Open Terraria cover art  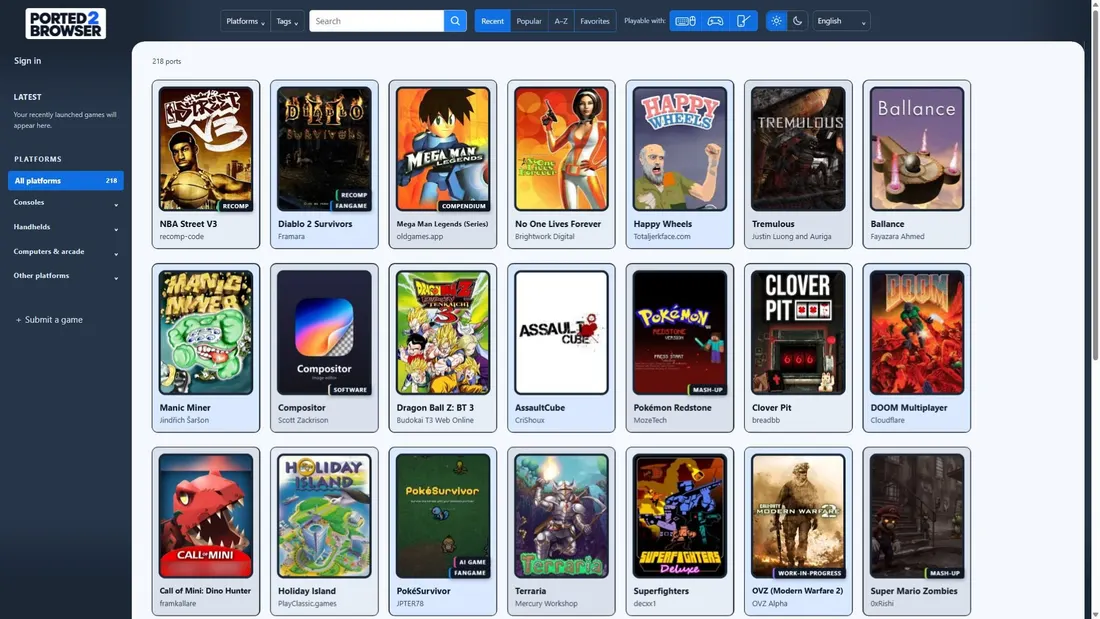coord(561,516)
